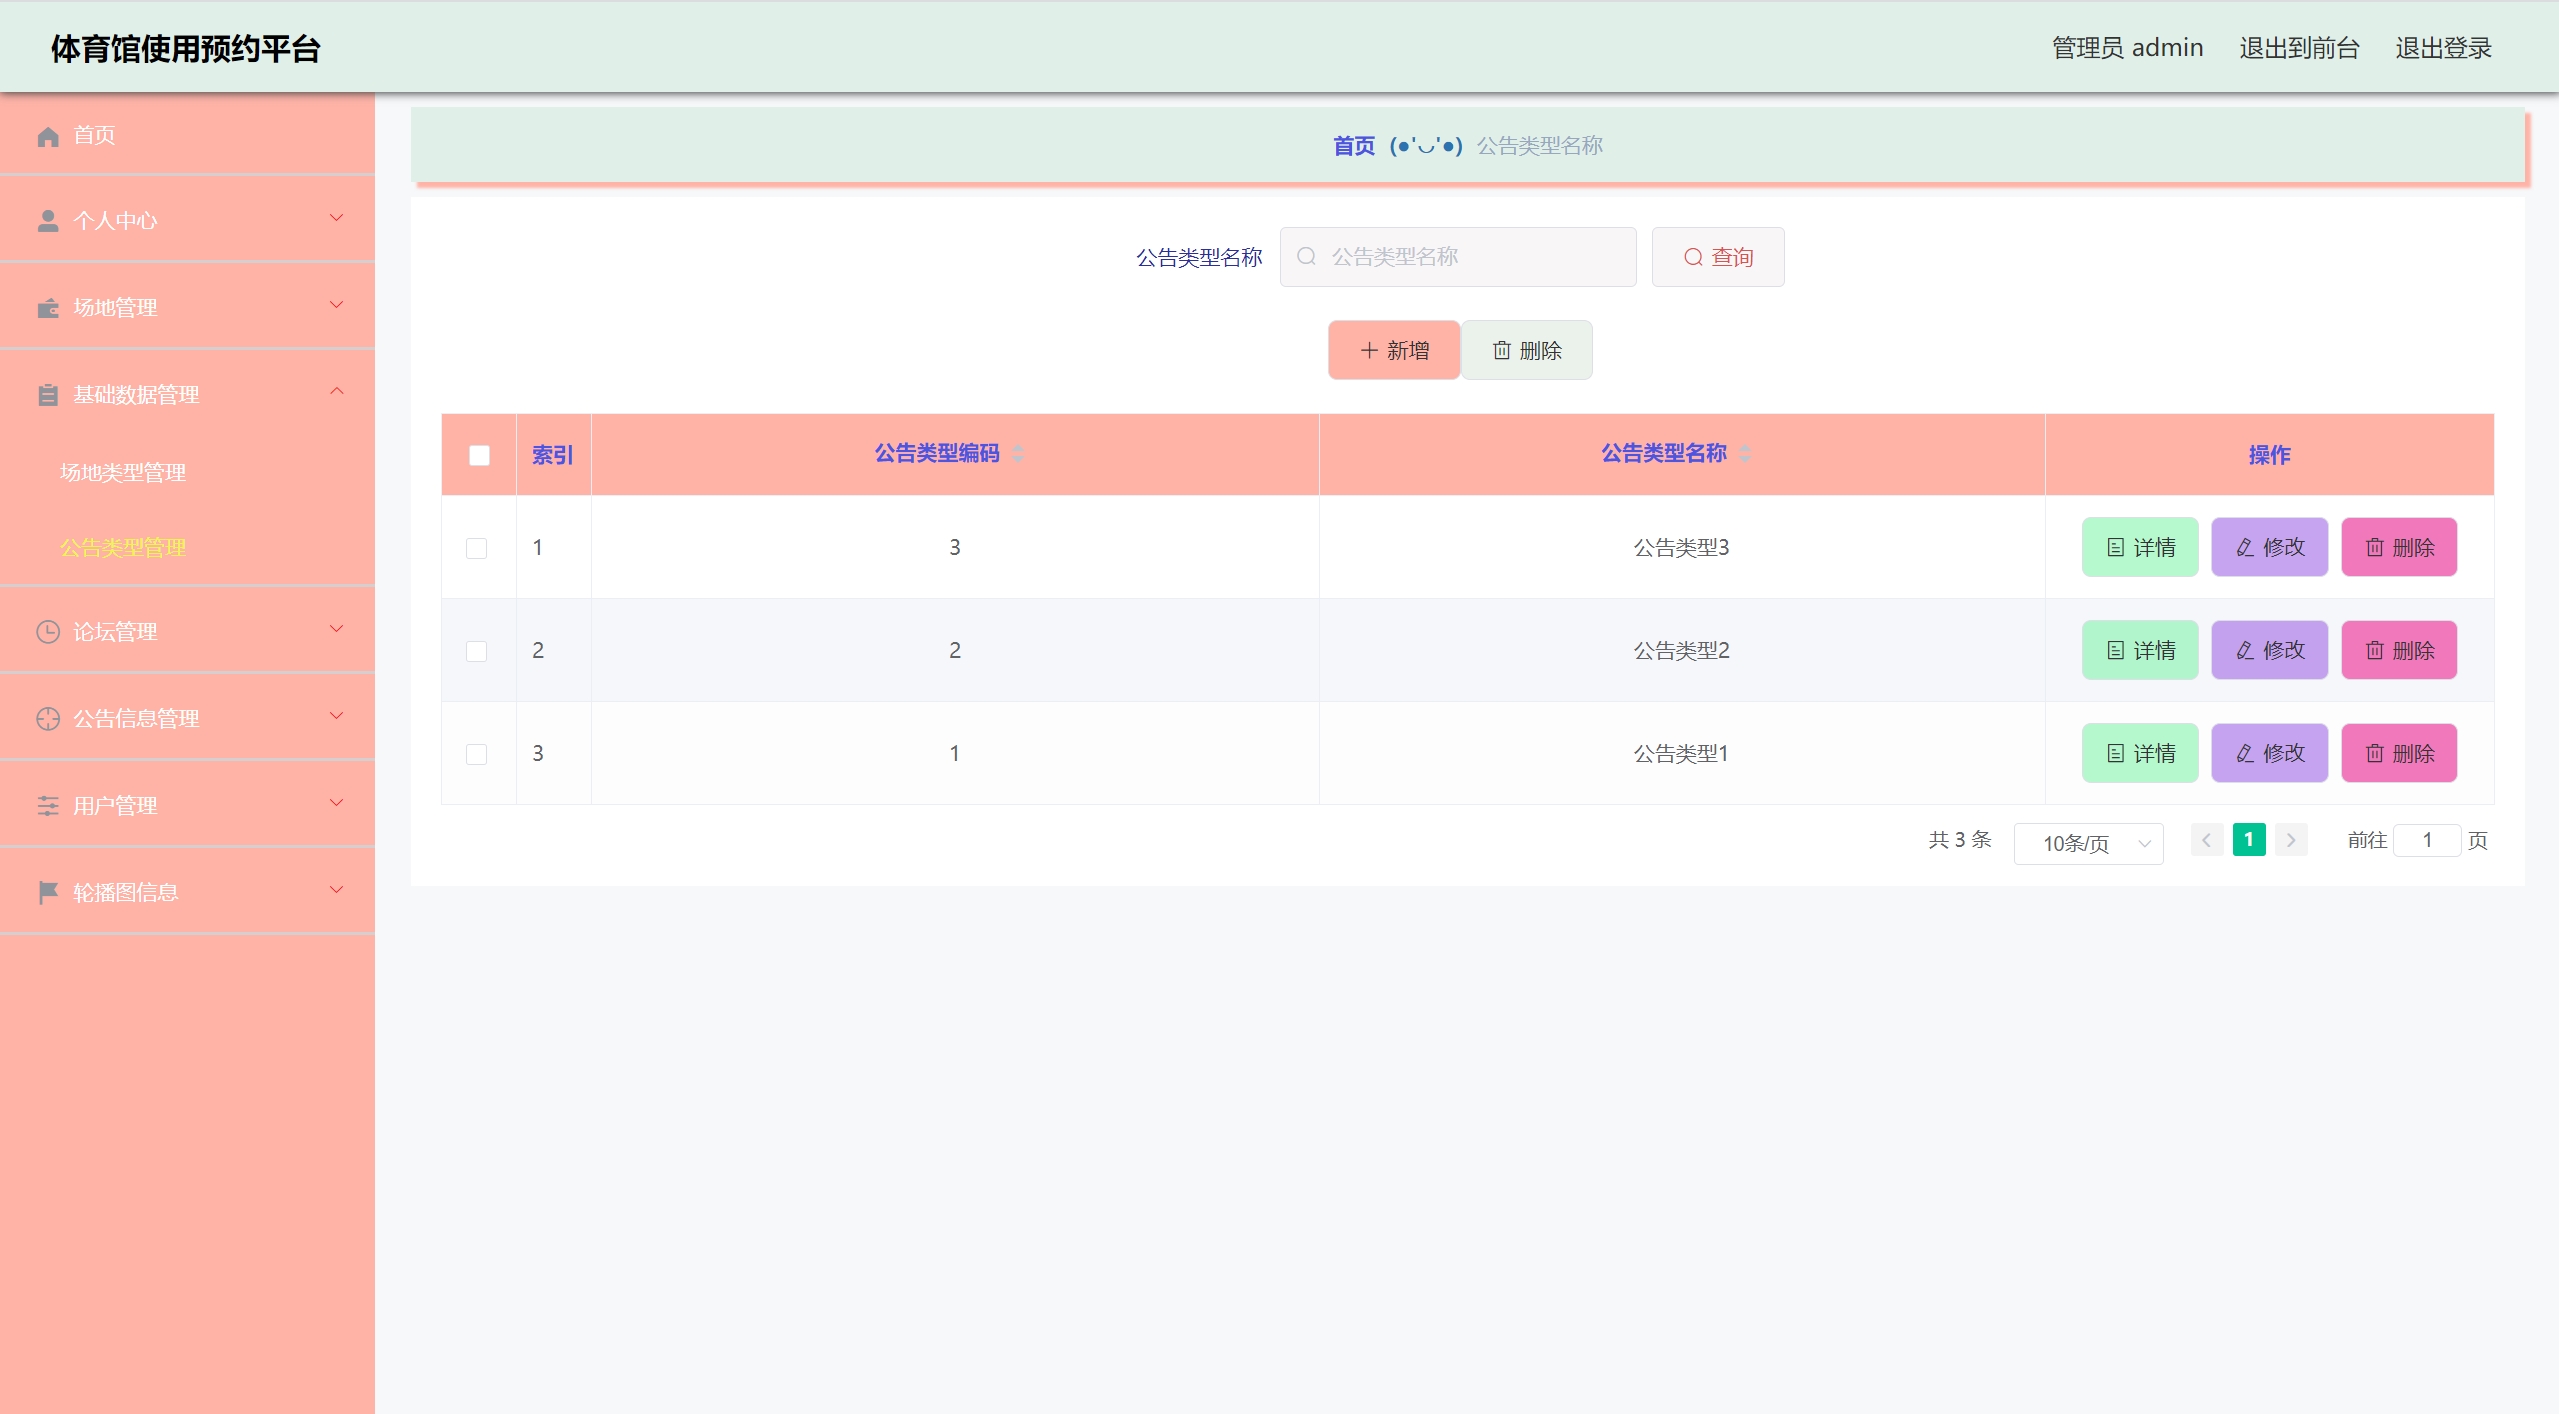Image resolution: width=2559 pixels, height=1414 pixels.
Task: Click the sliders icon beside 用户管理
Action: coord(47,806)
